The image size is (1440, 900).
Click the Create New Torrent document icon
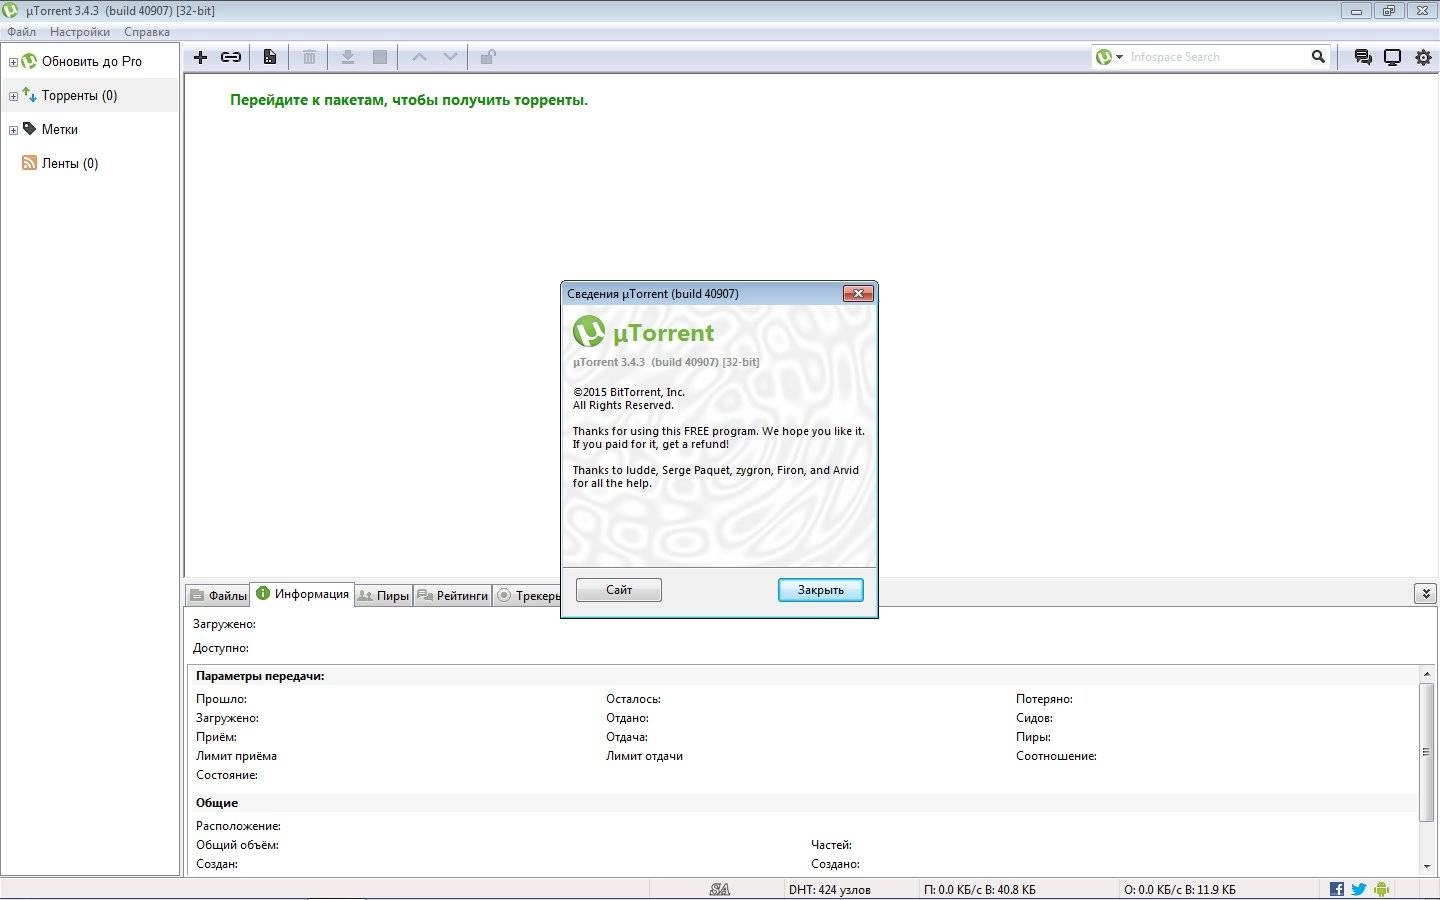click(x=270, y=57)
